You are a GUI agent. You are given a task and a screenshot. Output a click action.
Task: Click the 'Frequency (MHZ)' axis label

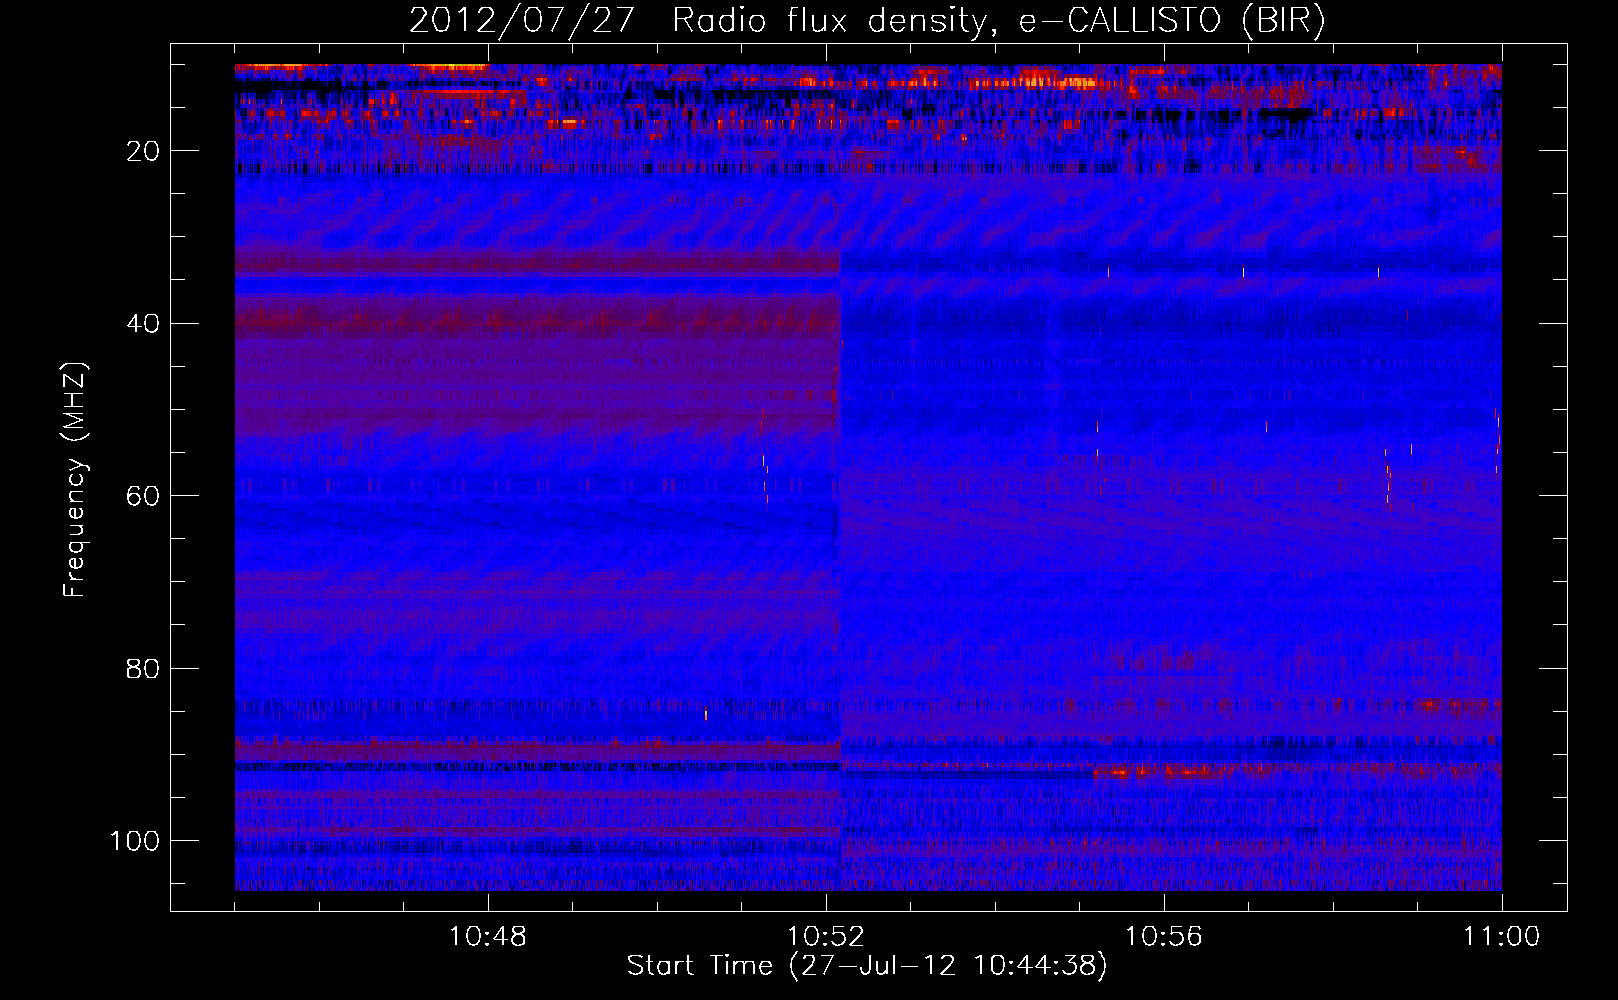click(75, 480)
